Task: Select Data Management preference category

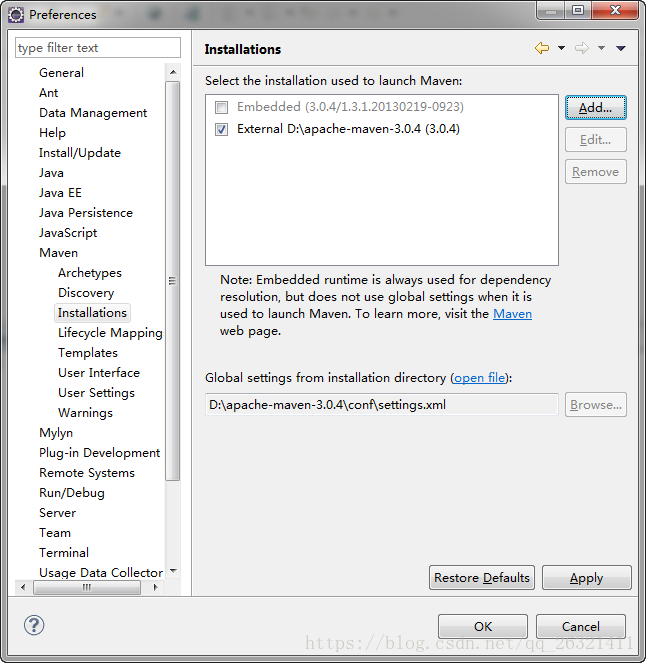Action: tap(93, 113)
